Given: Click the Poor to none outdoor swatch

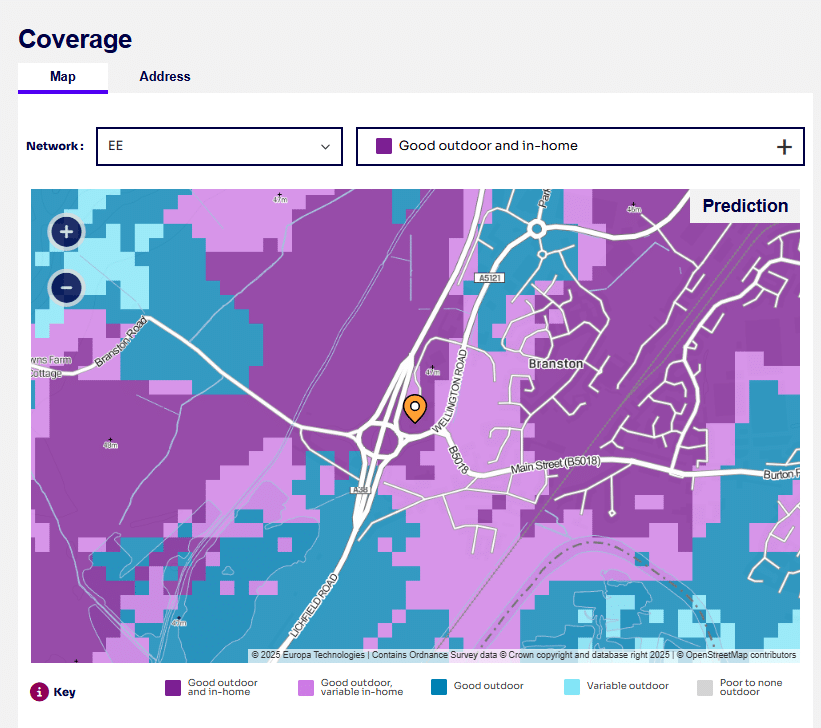Looking at the screenshot, I should [705, 688].
